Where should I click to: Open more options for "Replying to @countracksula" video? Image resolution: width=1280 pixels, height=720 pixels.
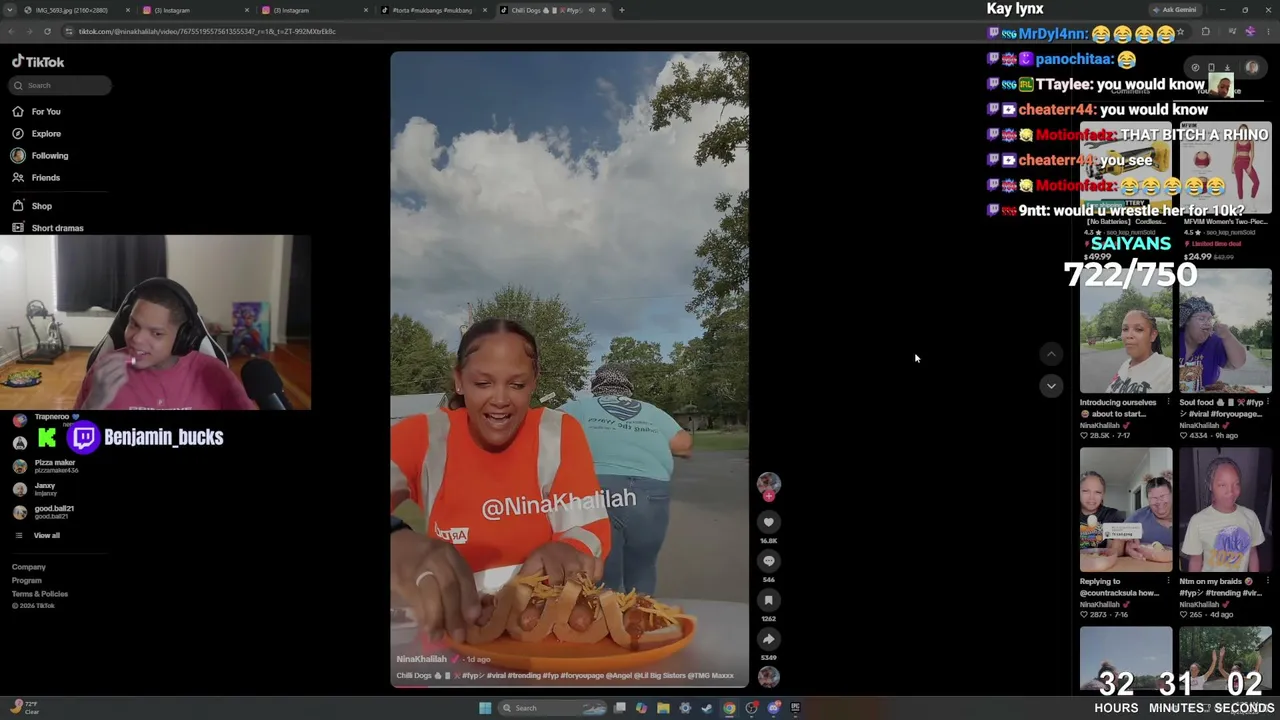pos(1168,582)
